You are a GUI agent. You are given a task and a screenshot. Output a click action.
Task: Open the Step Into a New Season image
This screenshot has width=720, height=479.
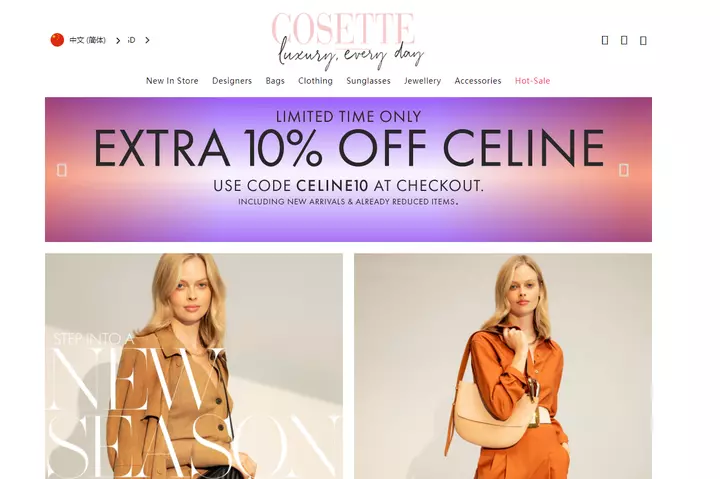(x=194, y=366)
